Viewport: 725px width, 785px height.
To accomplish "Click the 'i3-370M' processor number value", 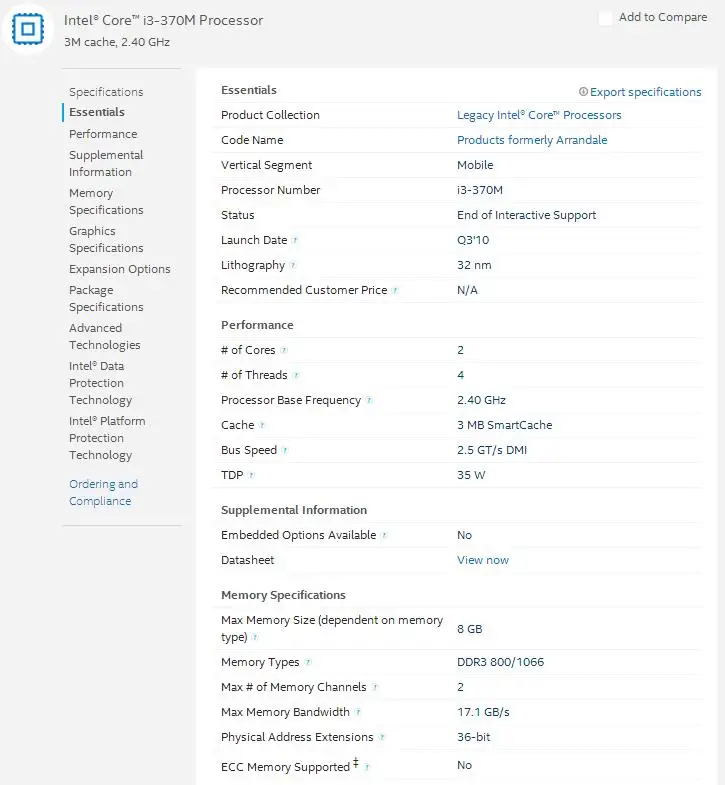I will (x=480, y=190).
